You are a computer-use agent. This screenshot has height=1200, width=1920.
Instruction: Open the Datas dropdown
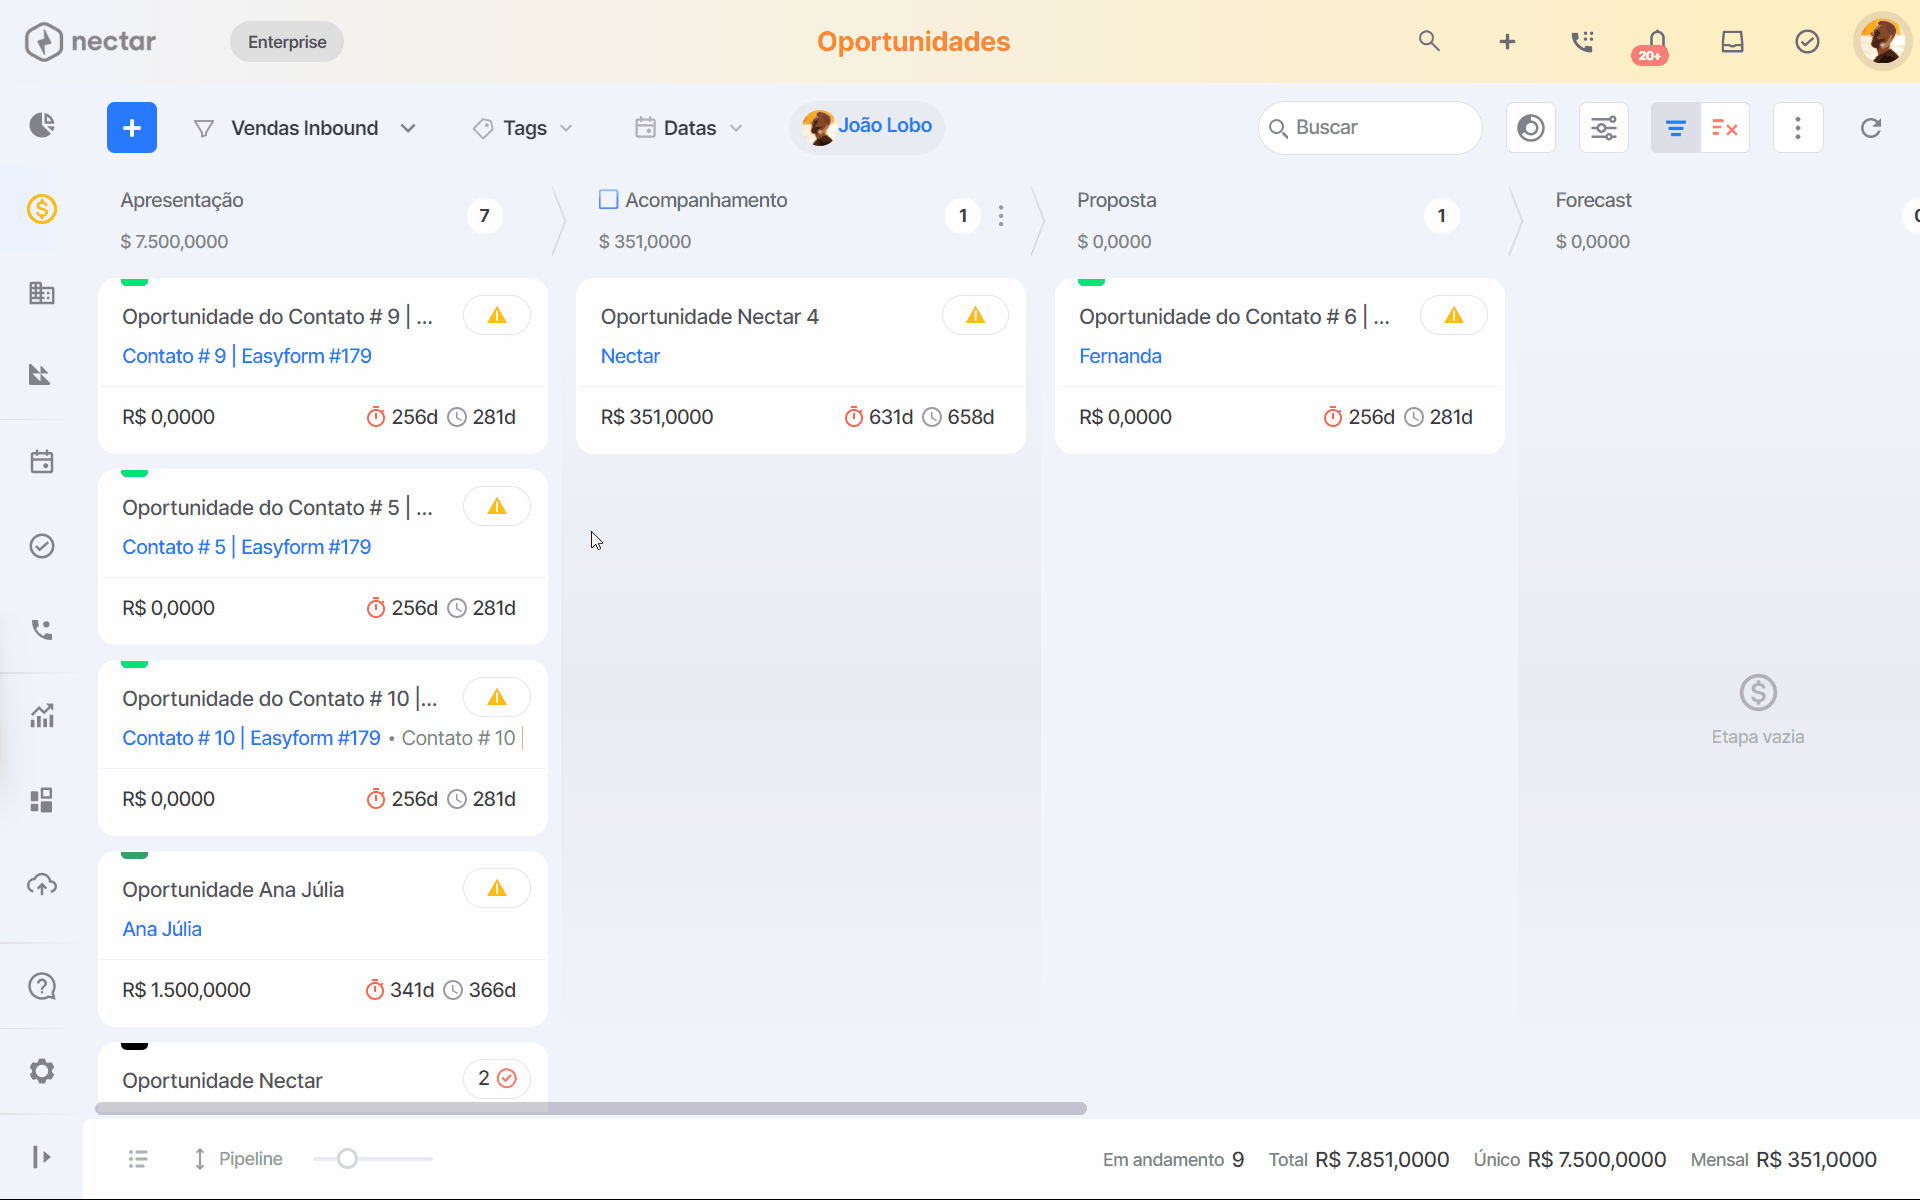(689, 128)
